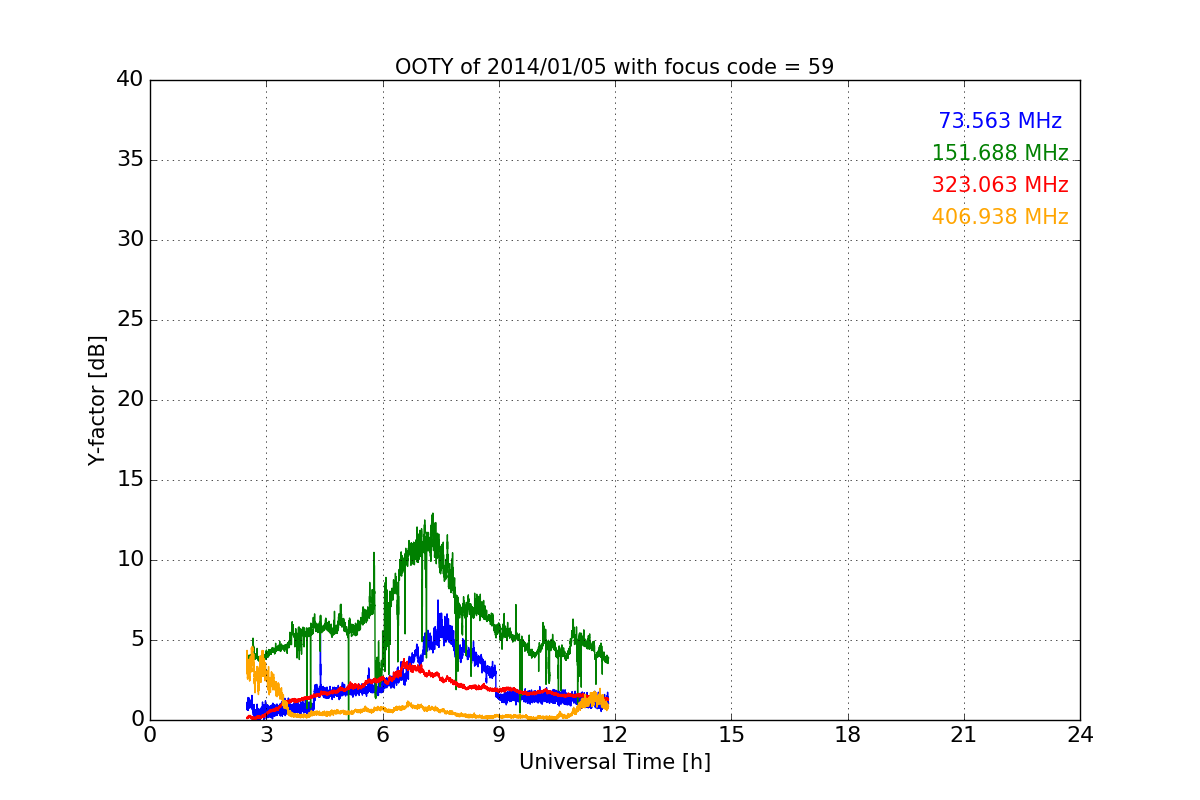Click the x-axis tick label 12

(615, 735)
